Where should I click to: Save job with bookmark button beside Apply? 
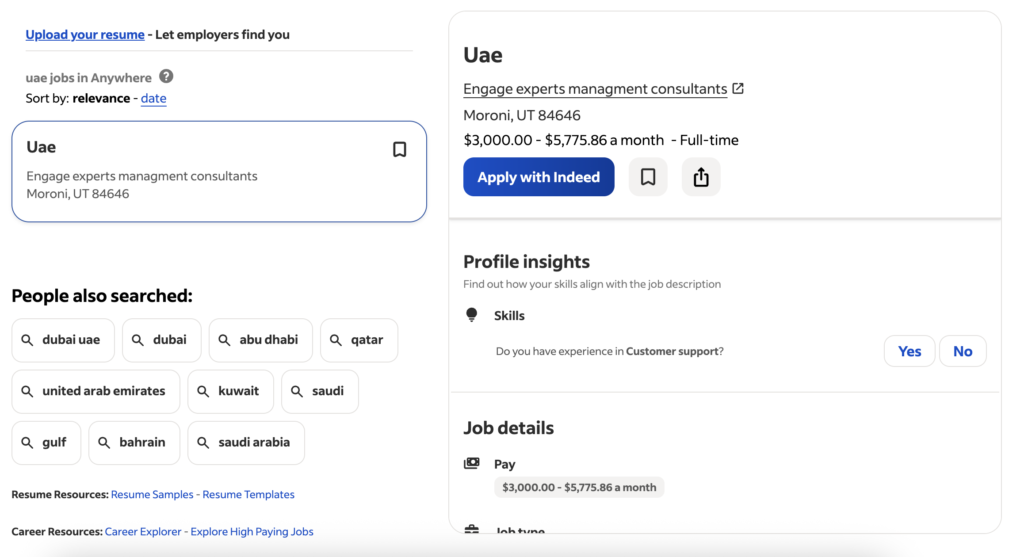click(648, 177)
